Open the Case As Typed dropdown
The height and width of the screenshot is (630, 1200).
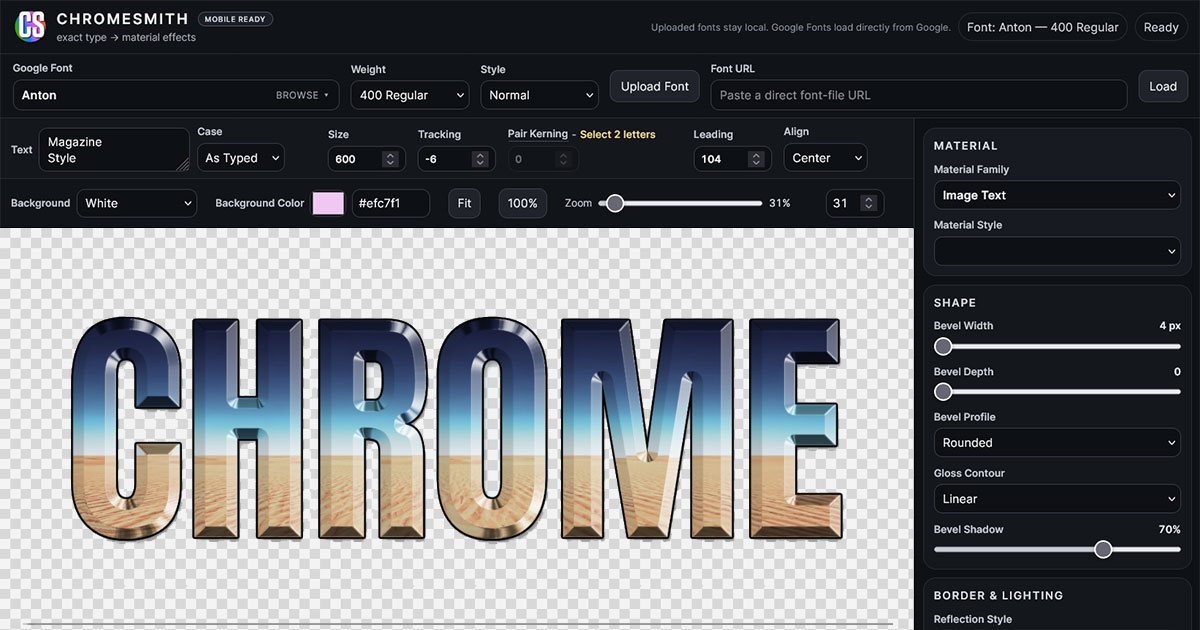241,158
